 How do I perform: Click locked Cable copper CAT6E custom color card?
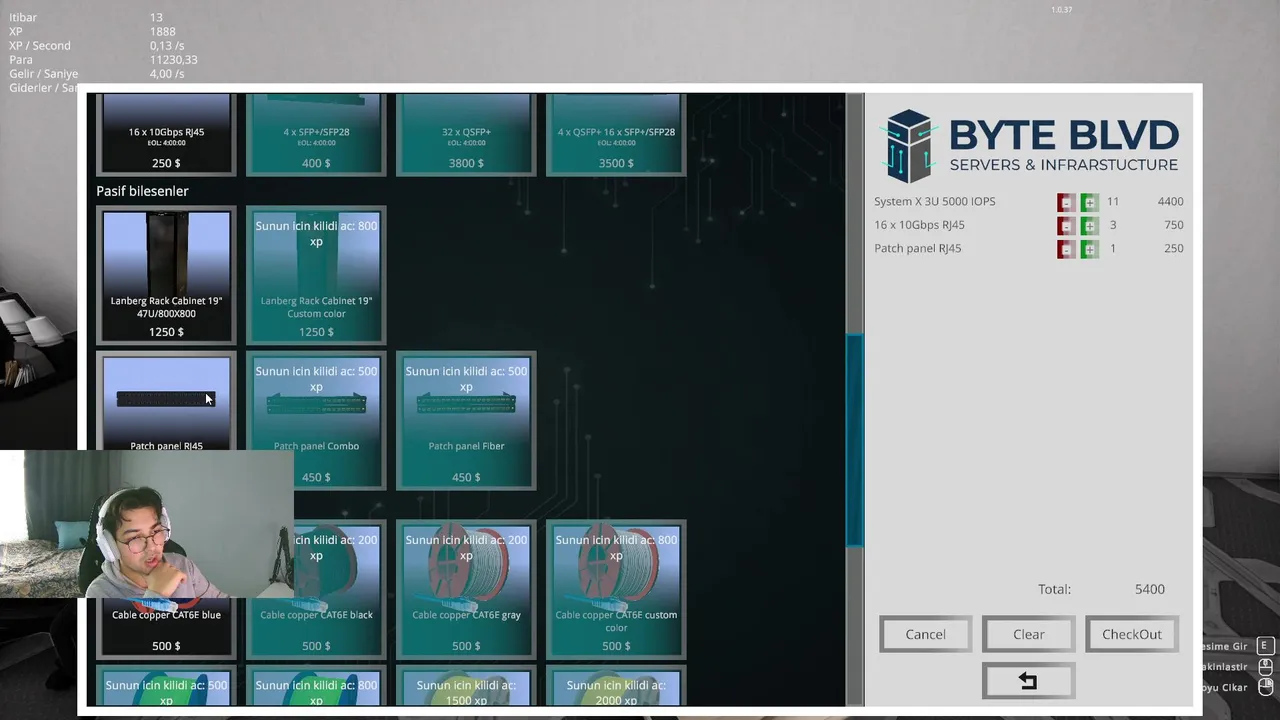click(x=616, y=590)
